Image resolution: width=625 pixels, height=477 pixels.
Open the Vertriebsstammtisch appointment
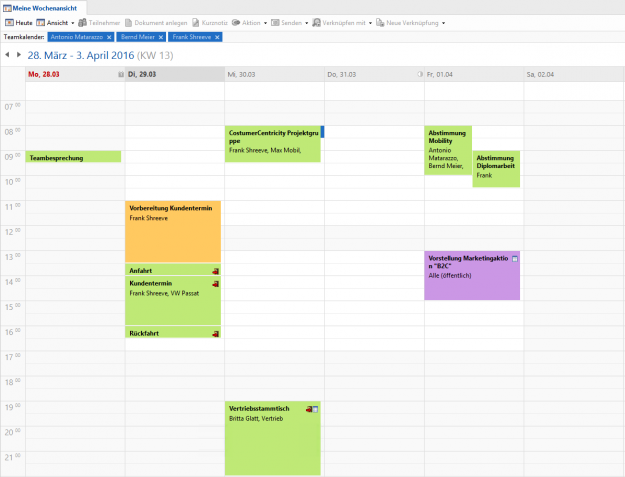273,438
